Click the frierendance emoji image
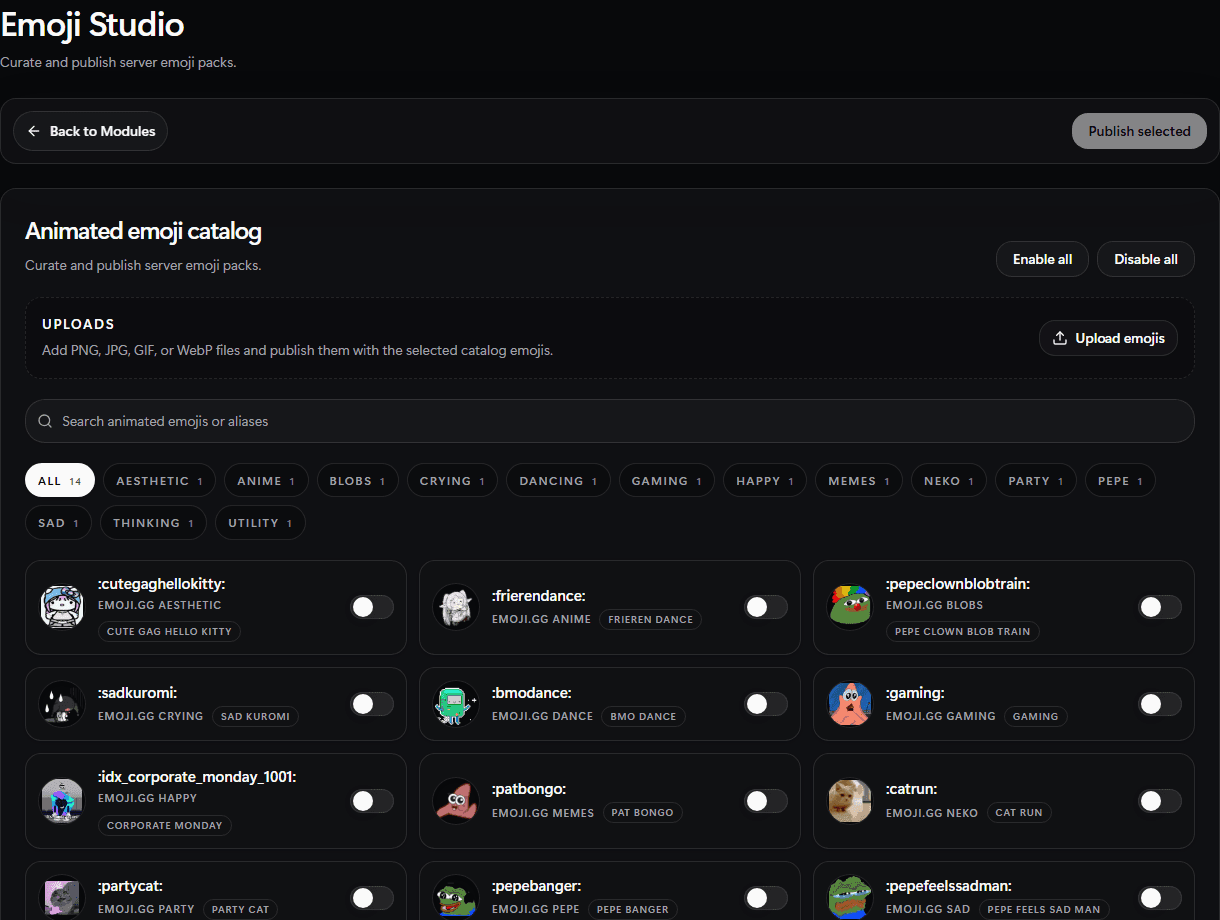 point(456,607)
